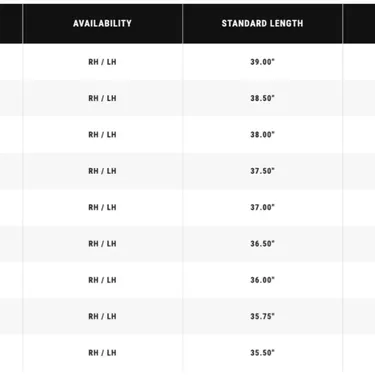
Task: Click the AVAILABILITY column header
Action: click(x=102, y=23)
